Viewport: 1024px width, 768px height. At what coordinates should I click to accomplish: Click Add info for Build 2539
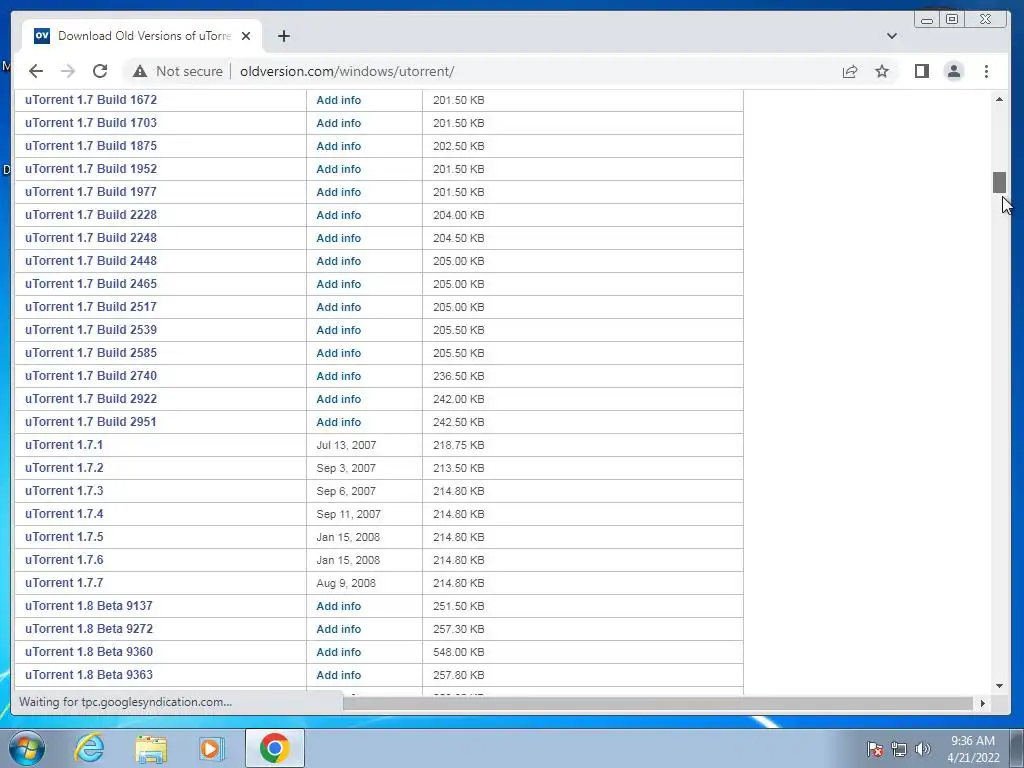338,330
